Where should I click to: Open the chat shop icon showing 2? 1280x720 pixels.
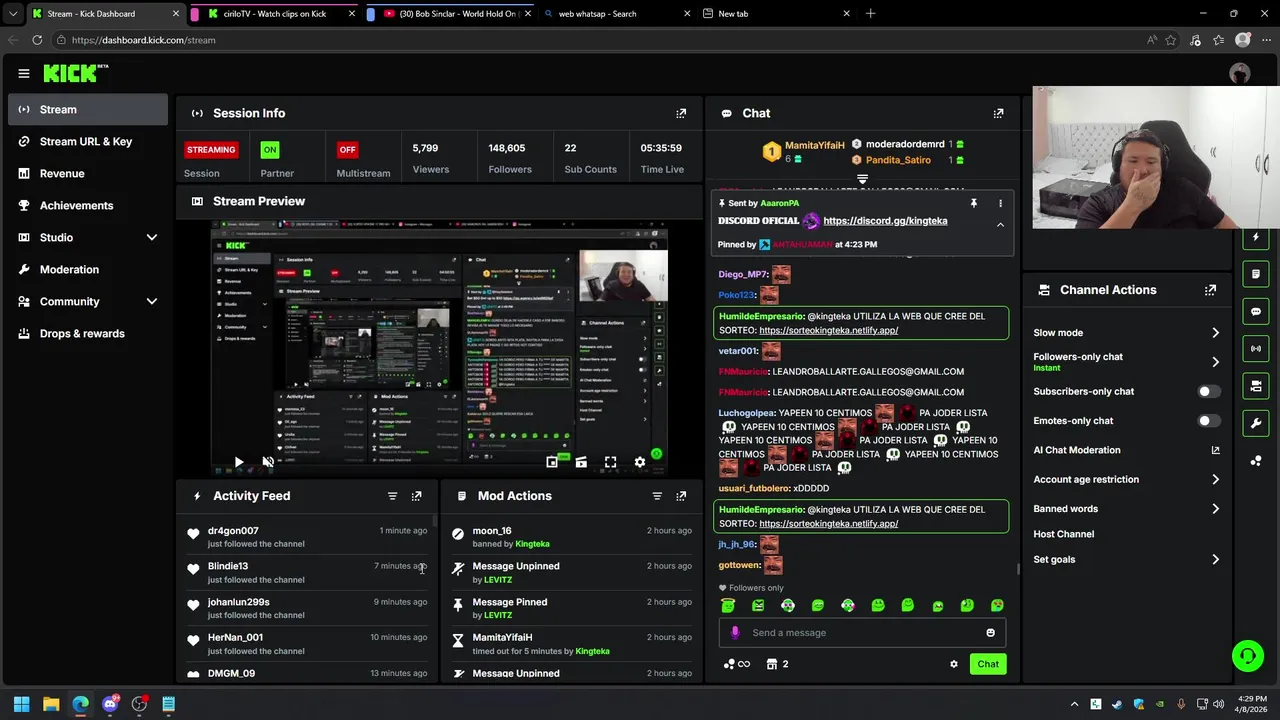point(777,664)
